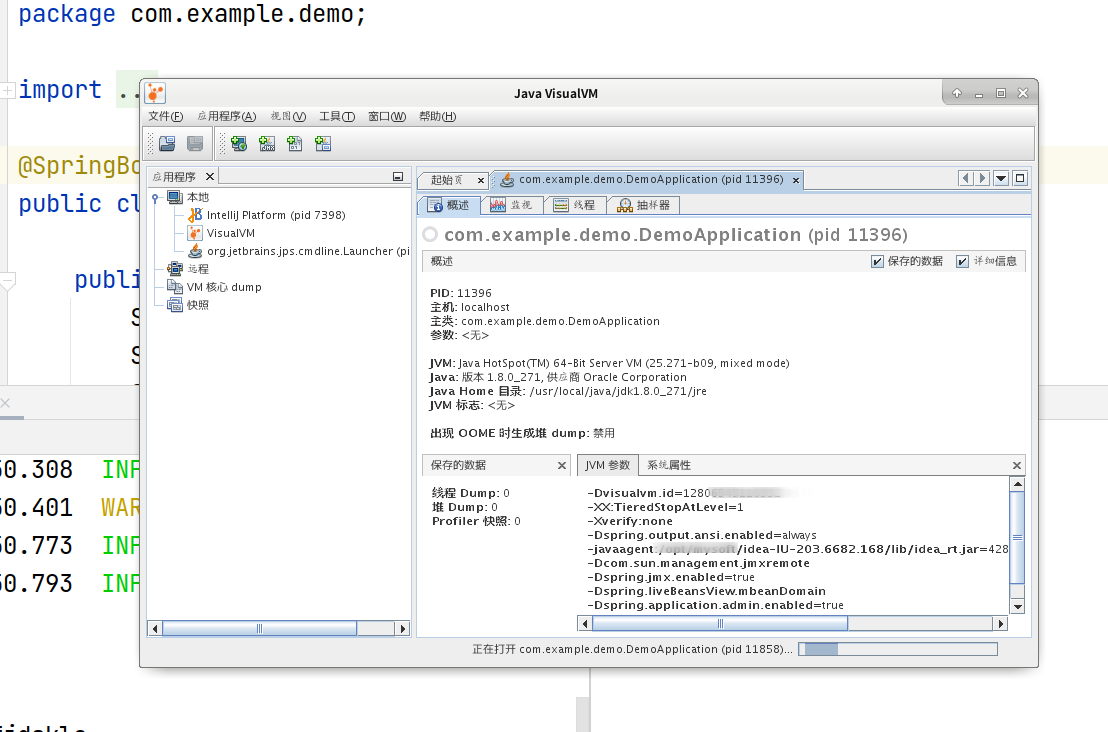This screenshot has height=732, width=1108.
Task: Close the DemoApplication (pid 11396) tab
Action: pyautogui.click(x=796, y=181)
